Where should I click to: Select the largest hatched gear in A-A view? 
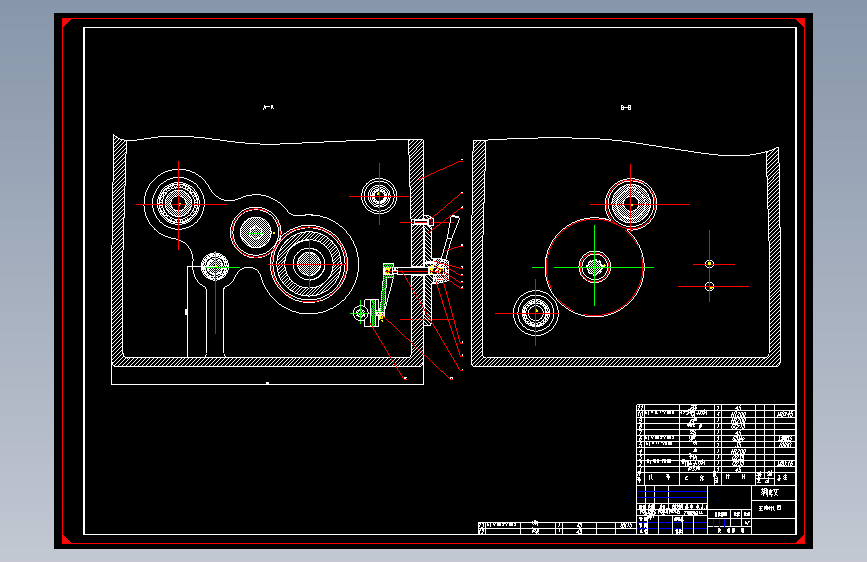point(309,264)
